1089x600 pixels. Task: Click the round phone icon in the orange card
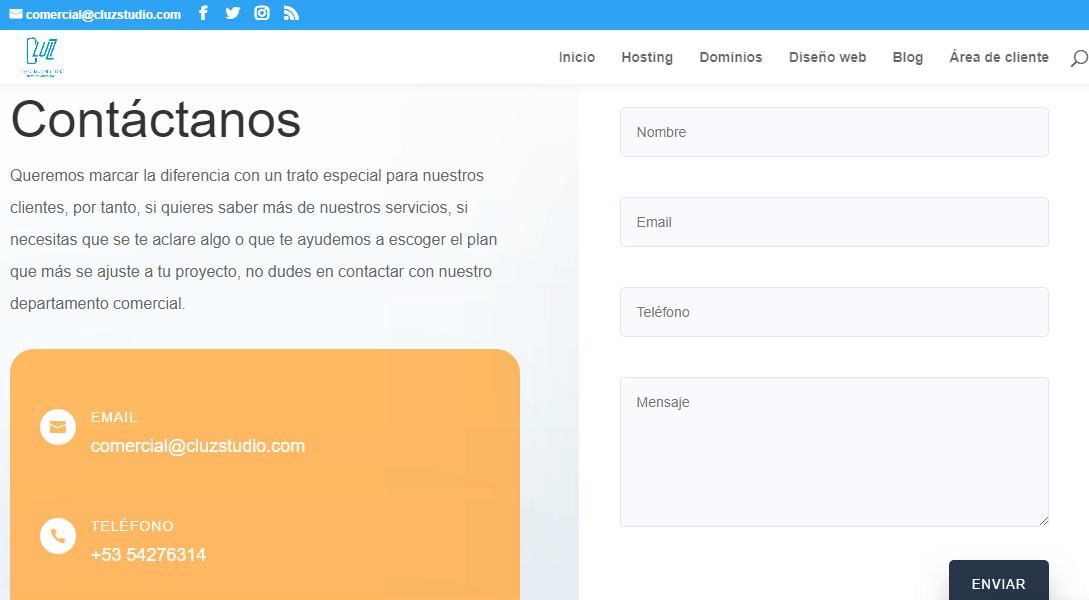pyautogui.click(x=58, y=536)
